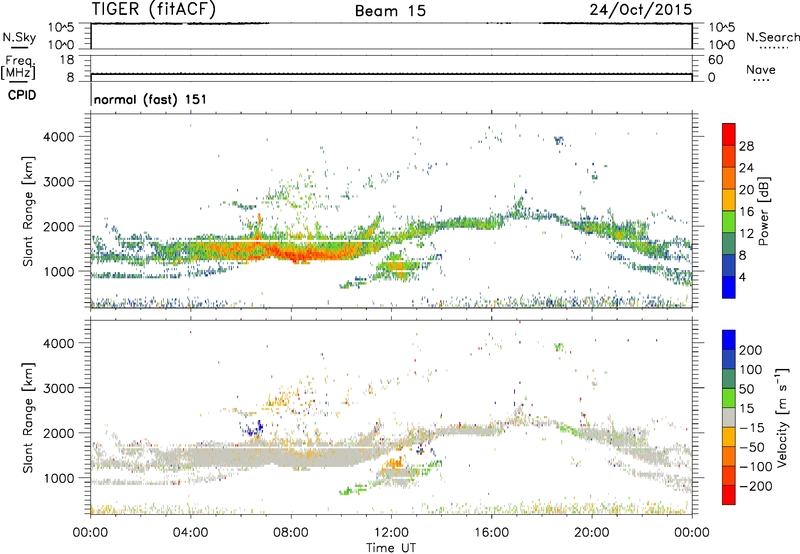800x554 pixels.
Task: Click the '20' label on the Power scale
Action: tap(746, 190)
